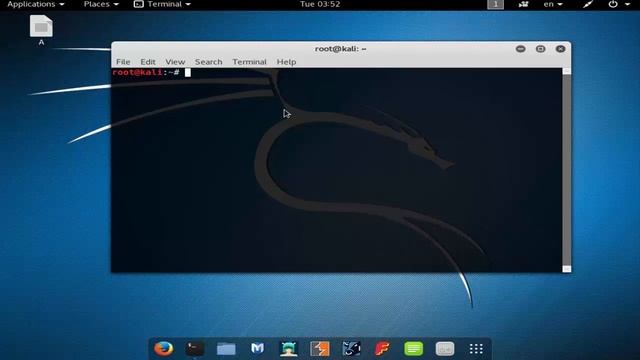640x360 pixels.
Task: Open desktop file named A
Action: (x=41, y=30)
